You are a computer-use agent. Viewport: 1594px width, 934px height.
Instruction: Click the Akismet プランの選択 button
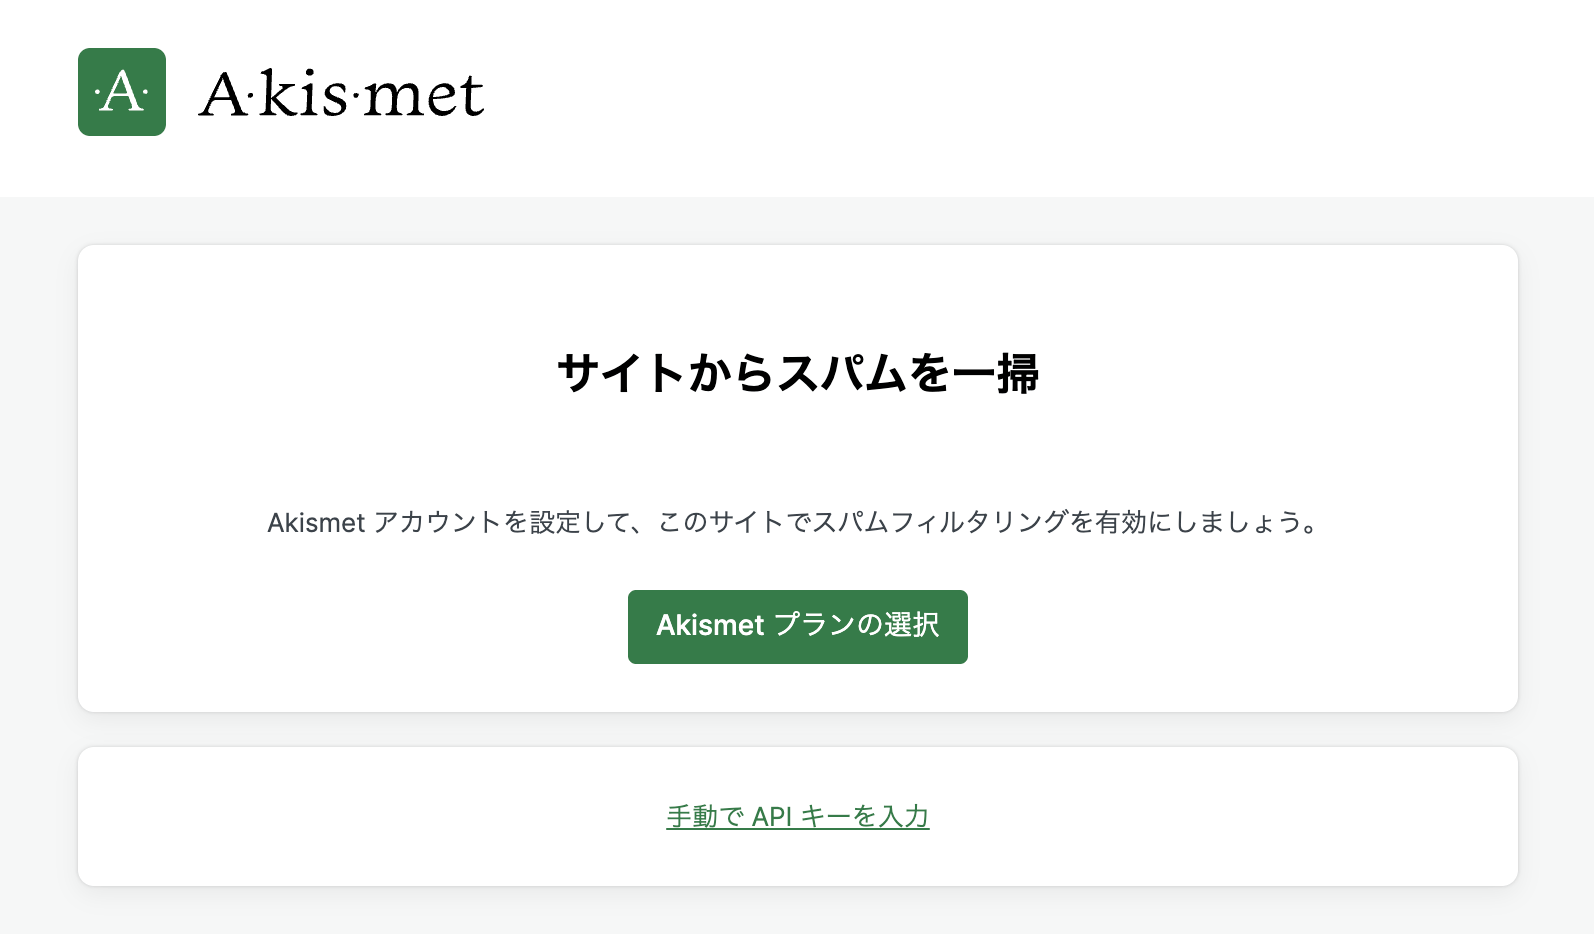click(x=797, y=627)
